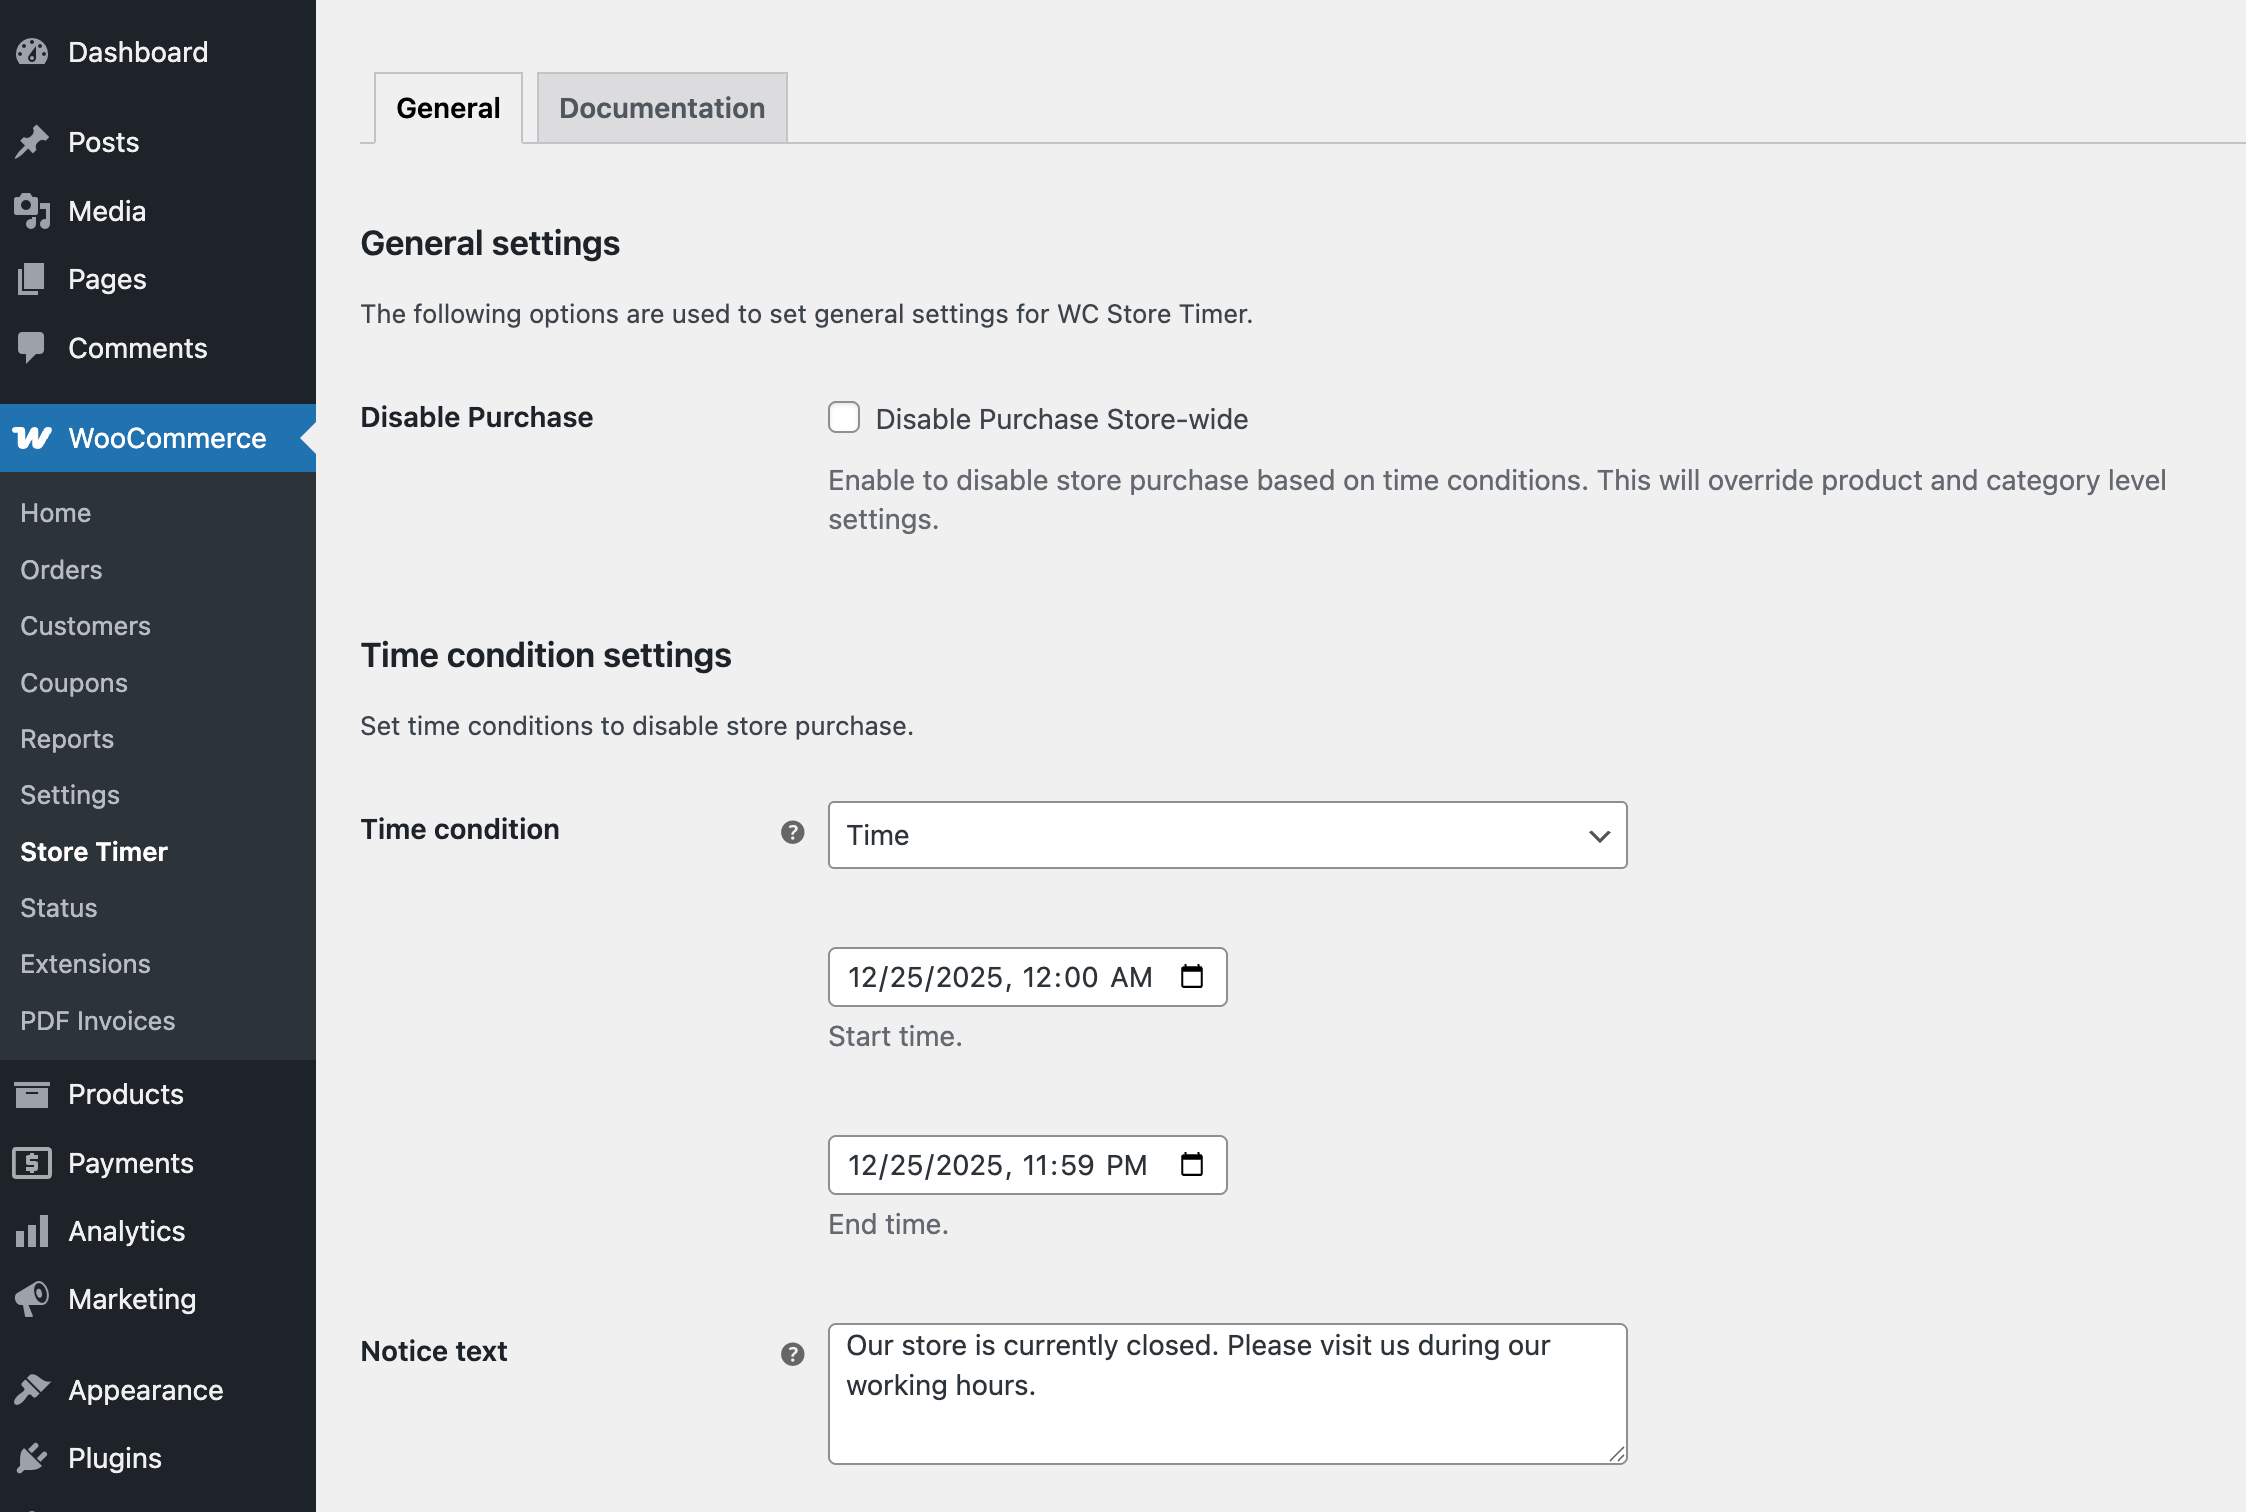Click the Analytics bar chart icon
Viewport: 2246px width, 1512px height.
(x=31, y=1230)
